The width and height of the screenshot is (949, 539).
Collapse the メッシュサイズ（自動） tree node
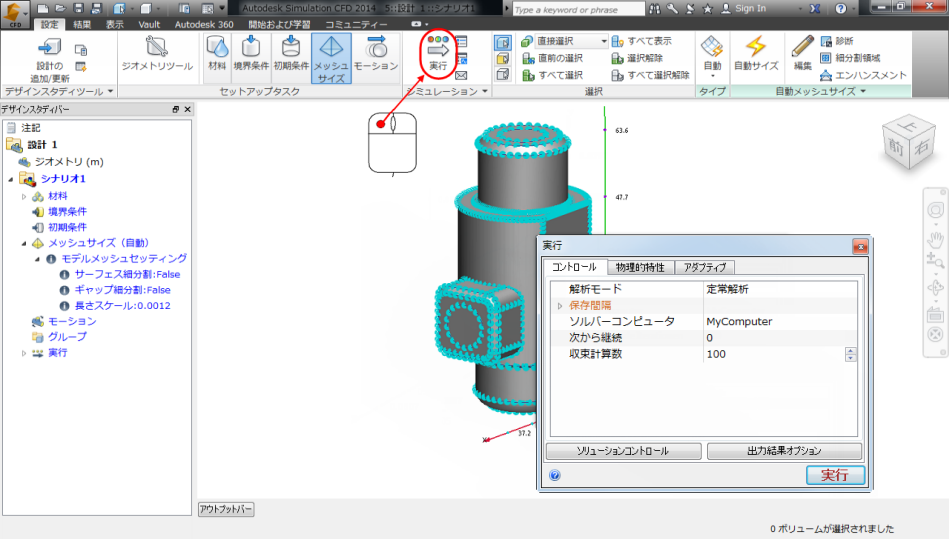pyautogui.click(x=24, y=243)
